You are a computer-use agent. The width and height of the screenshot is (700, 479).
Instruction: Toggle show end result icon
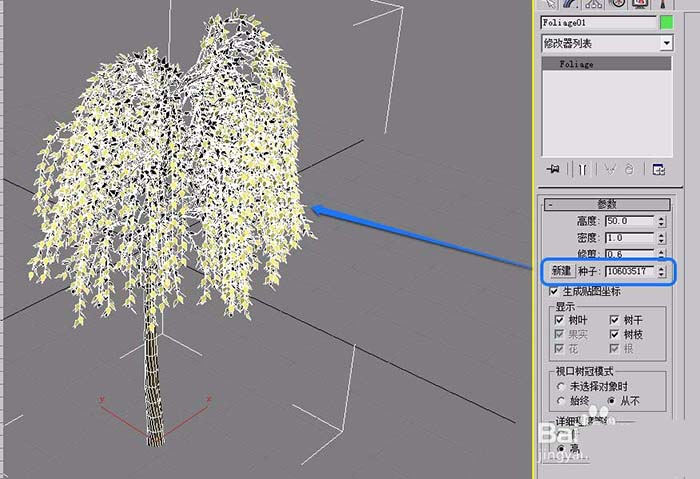coord(583,169)
